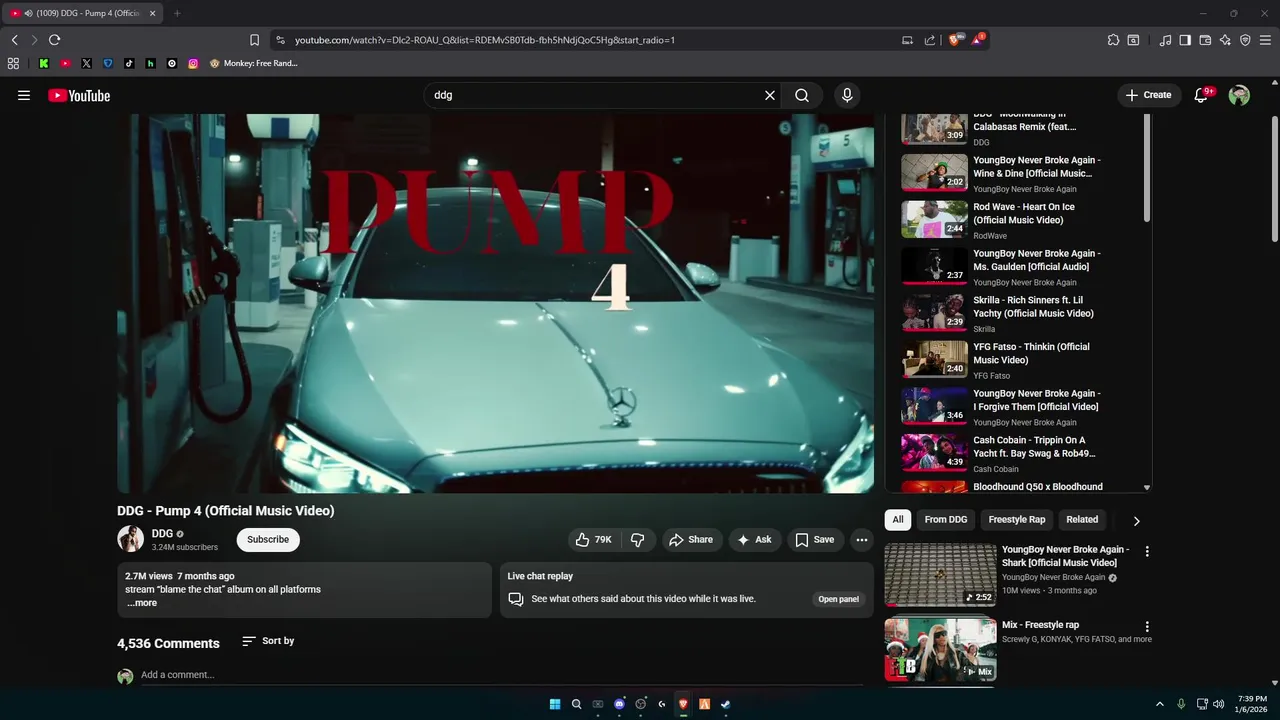Open the Brave Shields lion icon
The height and width of the screenshot is (720, 1280).
pos(954,40)
